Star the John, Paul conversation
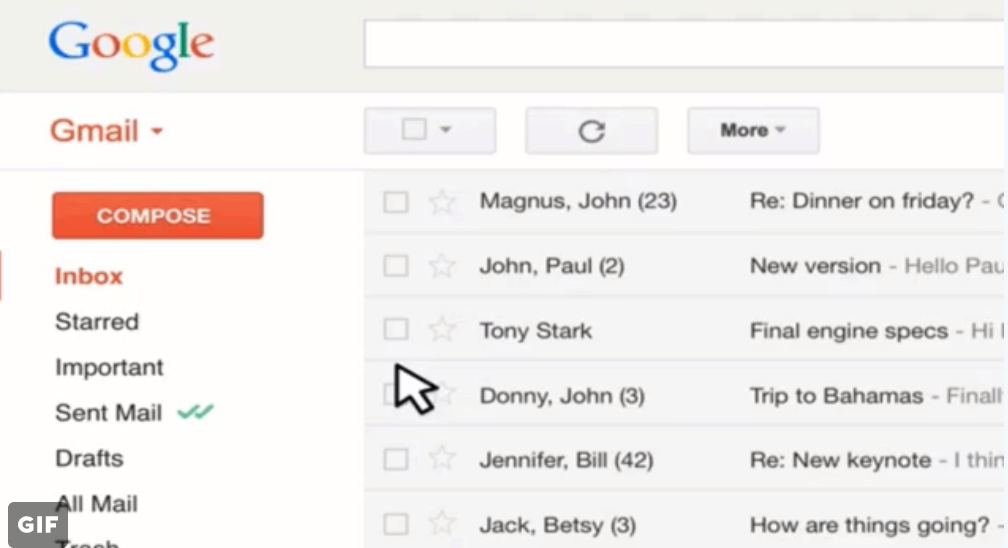Screen dimensions: 1008x548 [442, 266]
